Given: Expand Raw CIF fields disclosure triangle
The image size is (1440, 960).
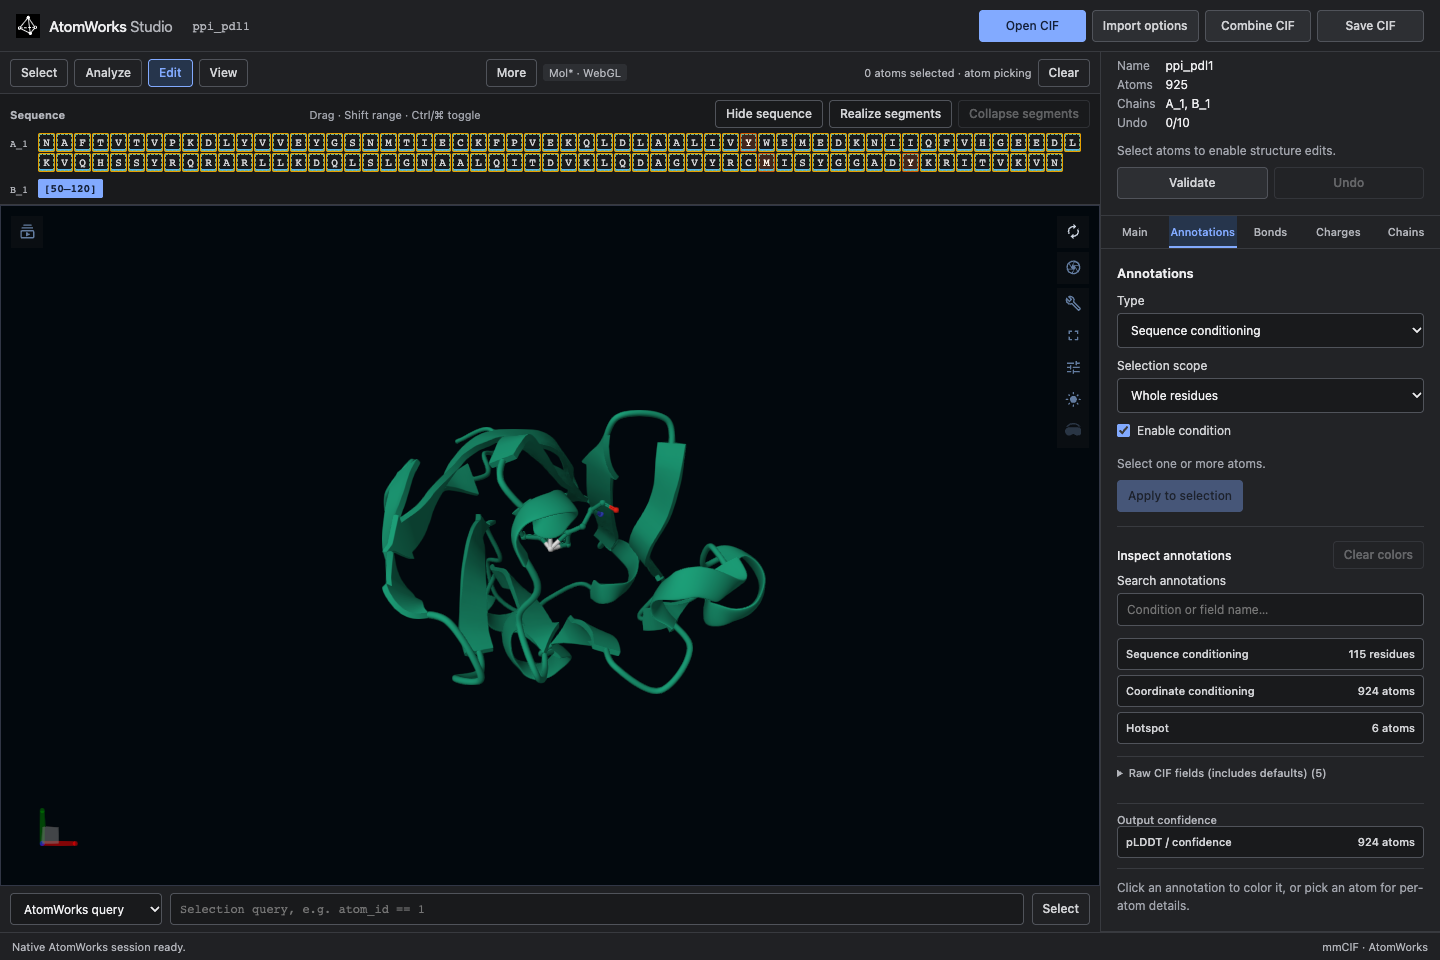Looking at the screenshot, I should coord(1120,773).
